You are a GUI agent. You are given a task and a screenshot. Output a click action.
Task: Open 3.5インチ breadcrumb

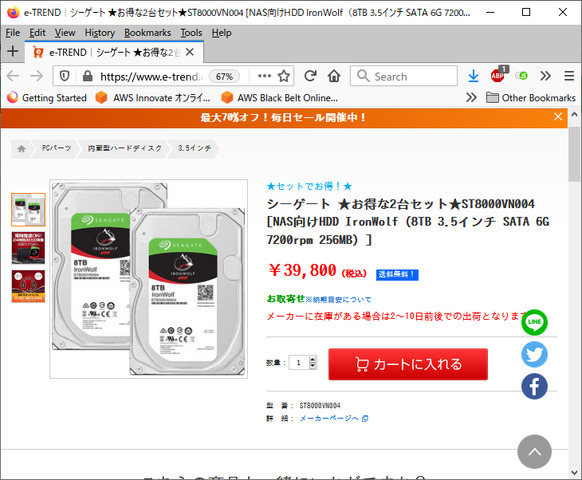(194, 148)
